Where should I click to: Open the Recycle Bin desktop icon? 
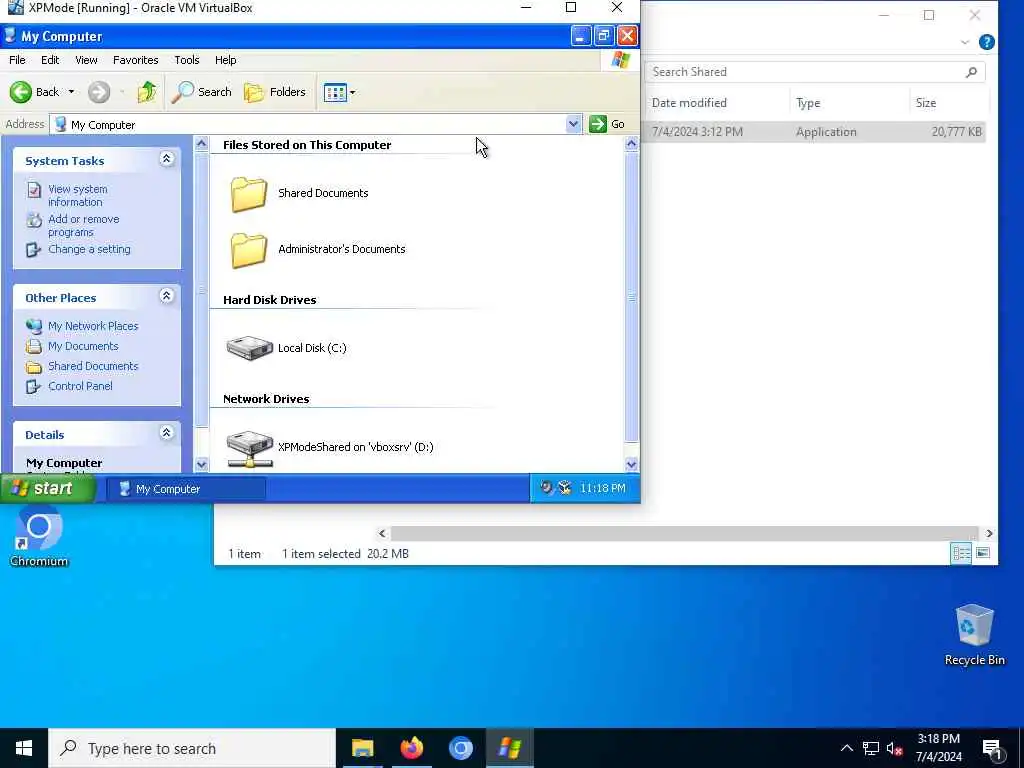(974, 635)
